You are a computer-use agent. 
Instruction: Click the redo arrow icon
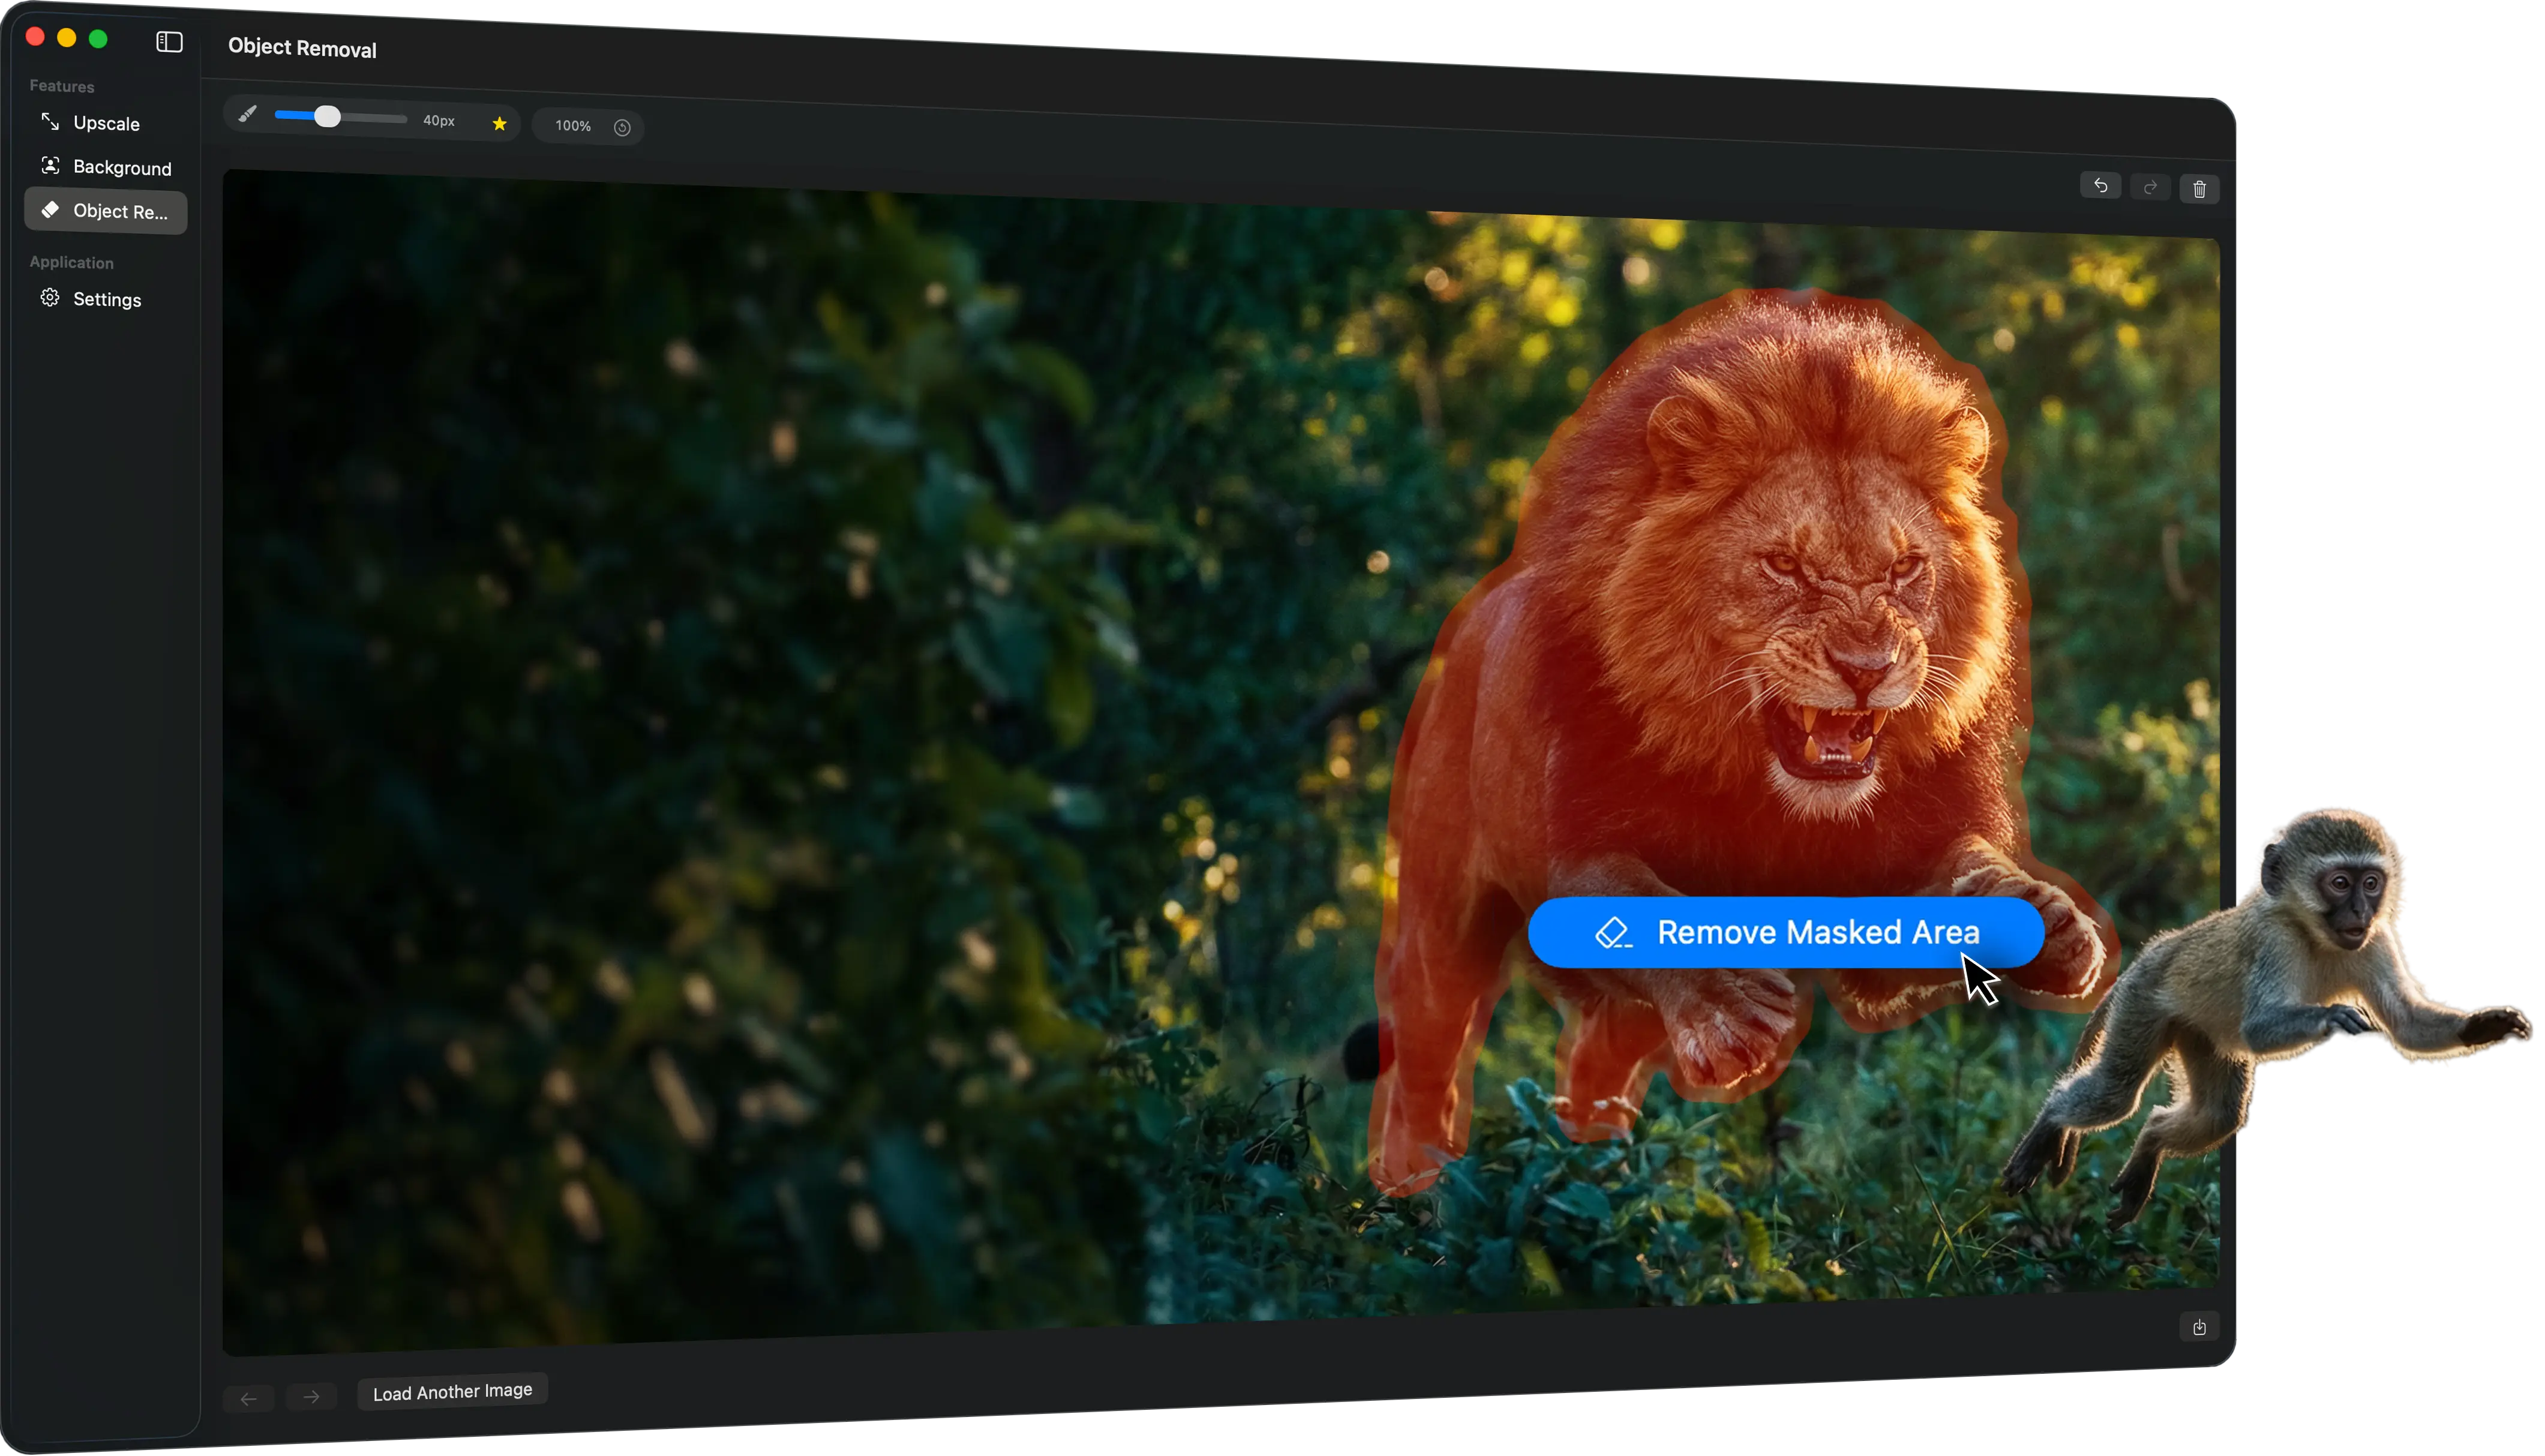pos(2150,187)
